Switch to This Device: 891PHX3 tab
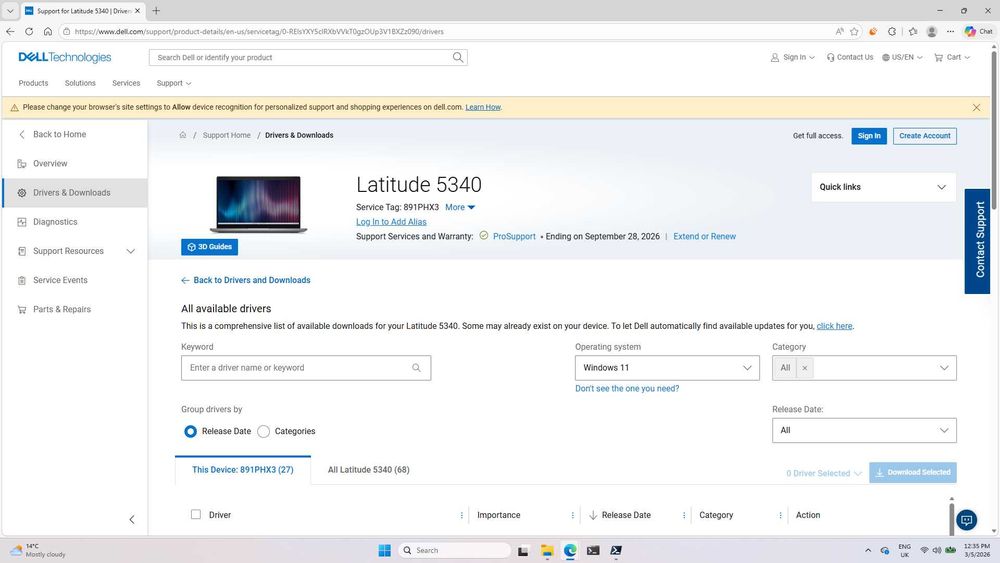 (x=242, y=470)
